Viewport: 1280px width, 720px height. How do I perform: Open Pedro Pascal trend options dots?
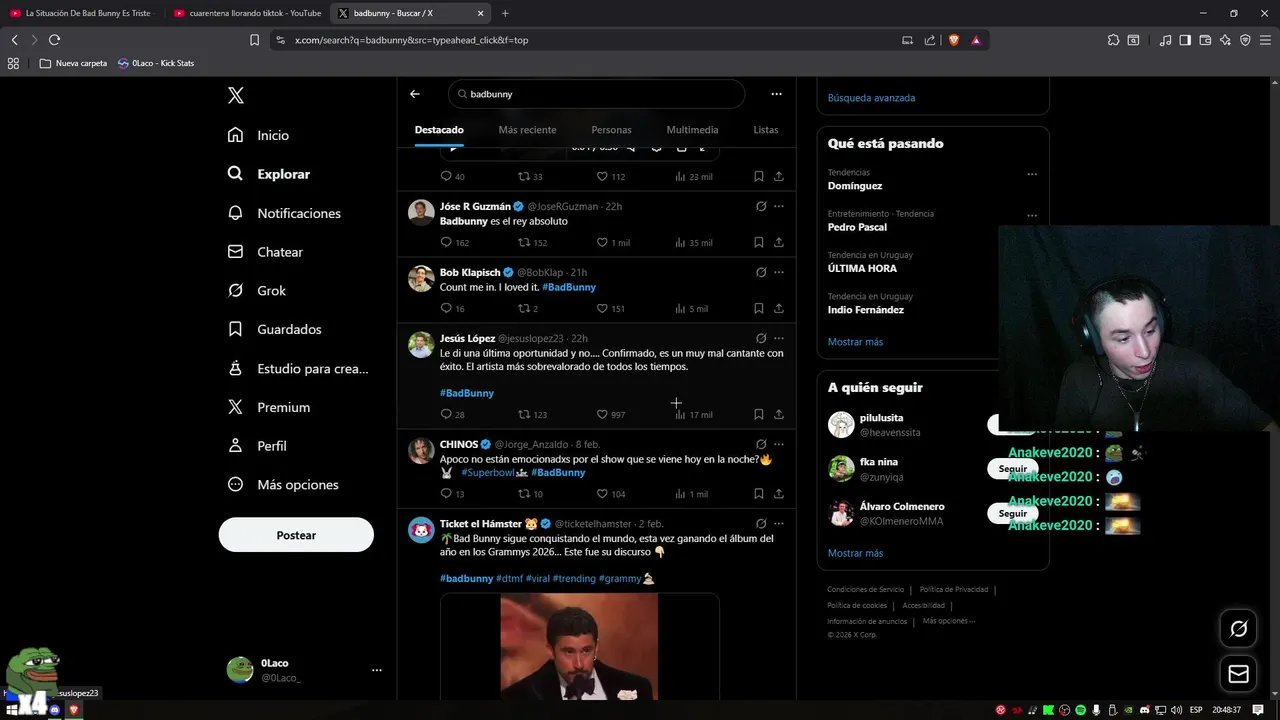(x=1032, y=215)
